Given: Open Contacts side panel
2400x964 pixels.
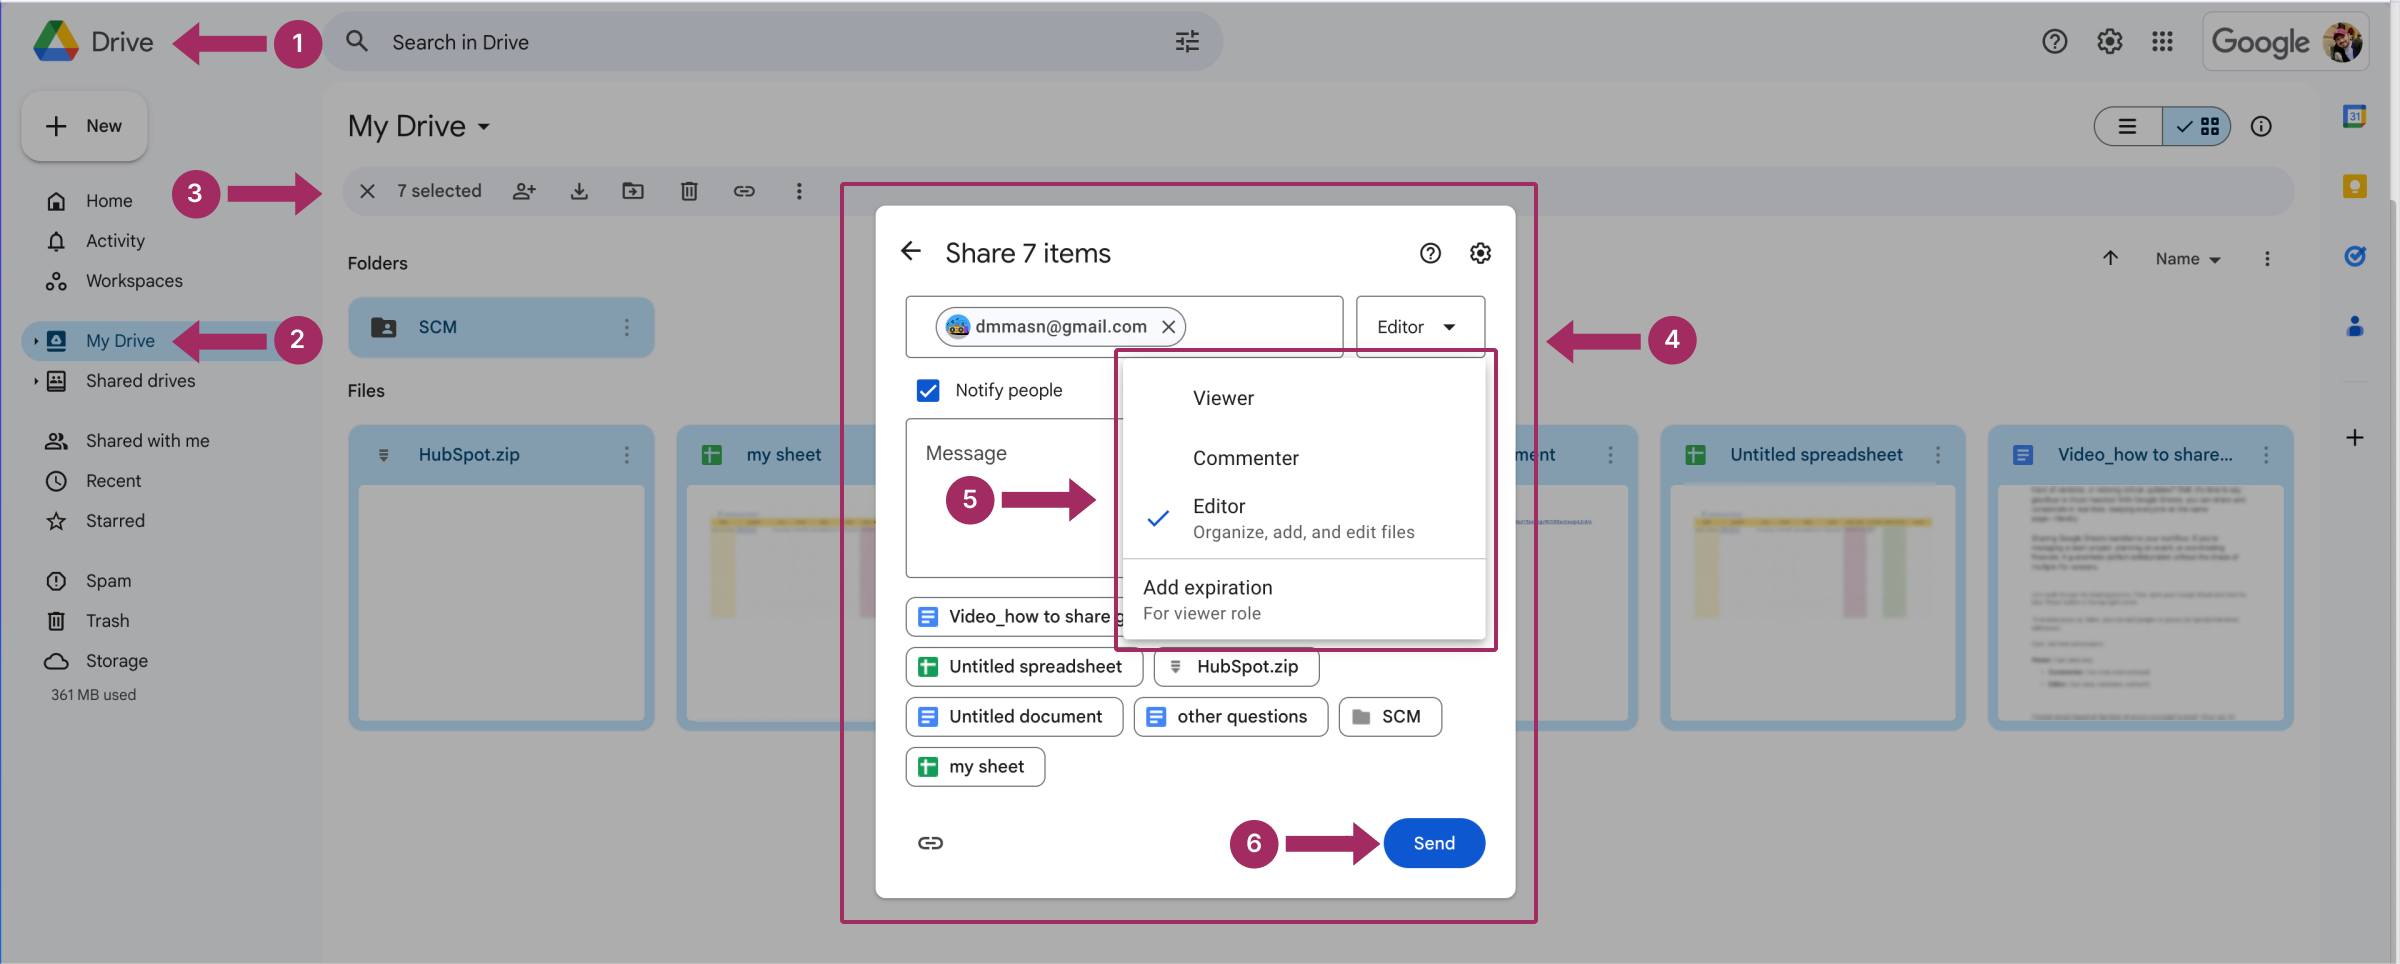Looking at the screenshot, I should [2354, 327].
